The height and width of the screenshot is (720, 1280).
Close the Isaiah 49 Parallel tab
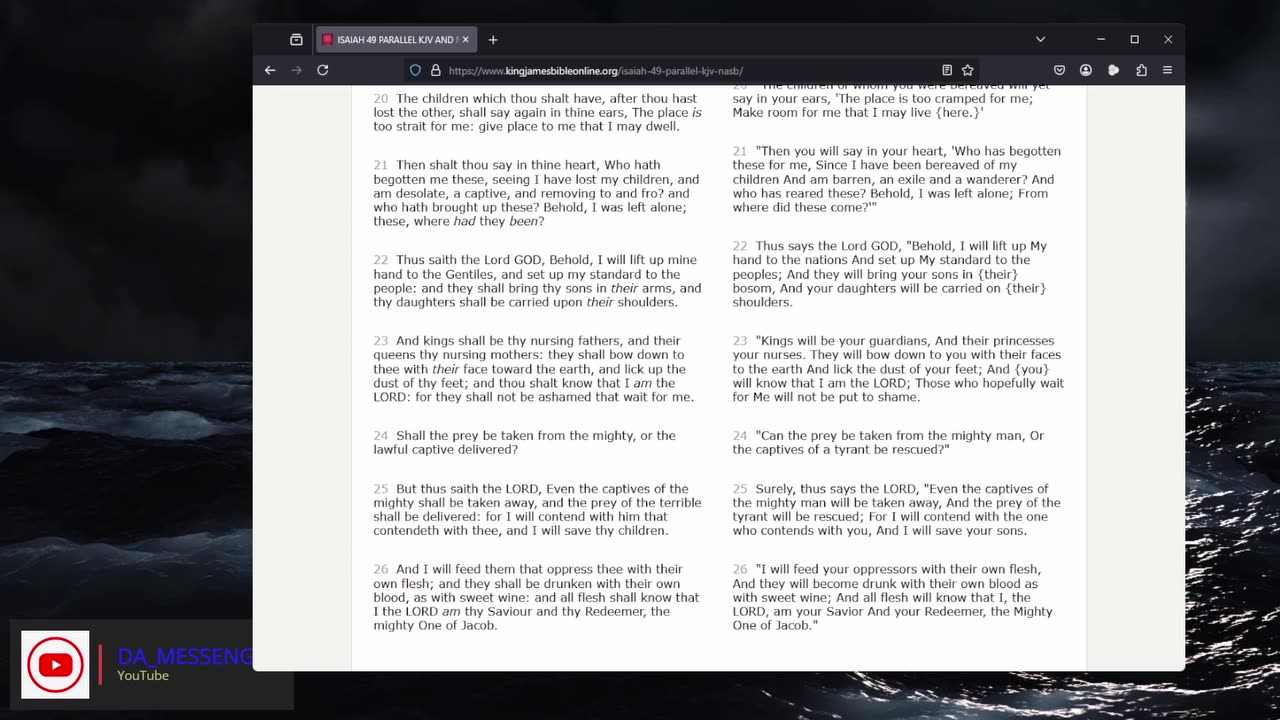pyautogui.click(x=465, y=40)
